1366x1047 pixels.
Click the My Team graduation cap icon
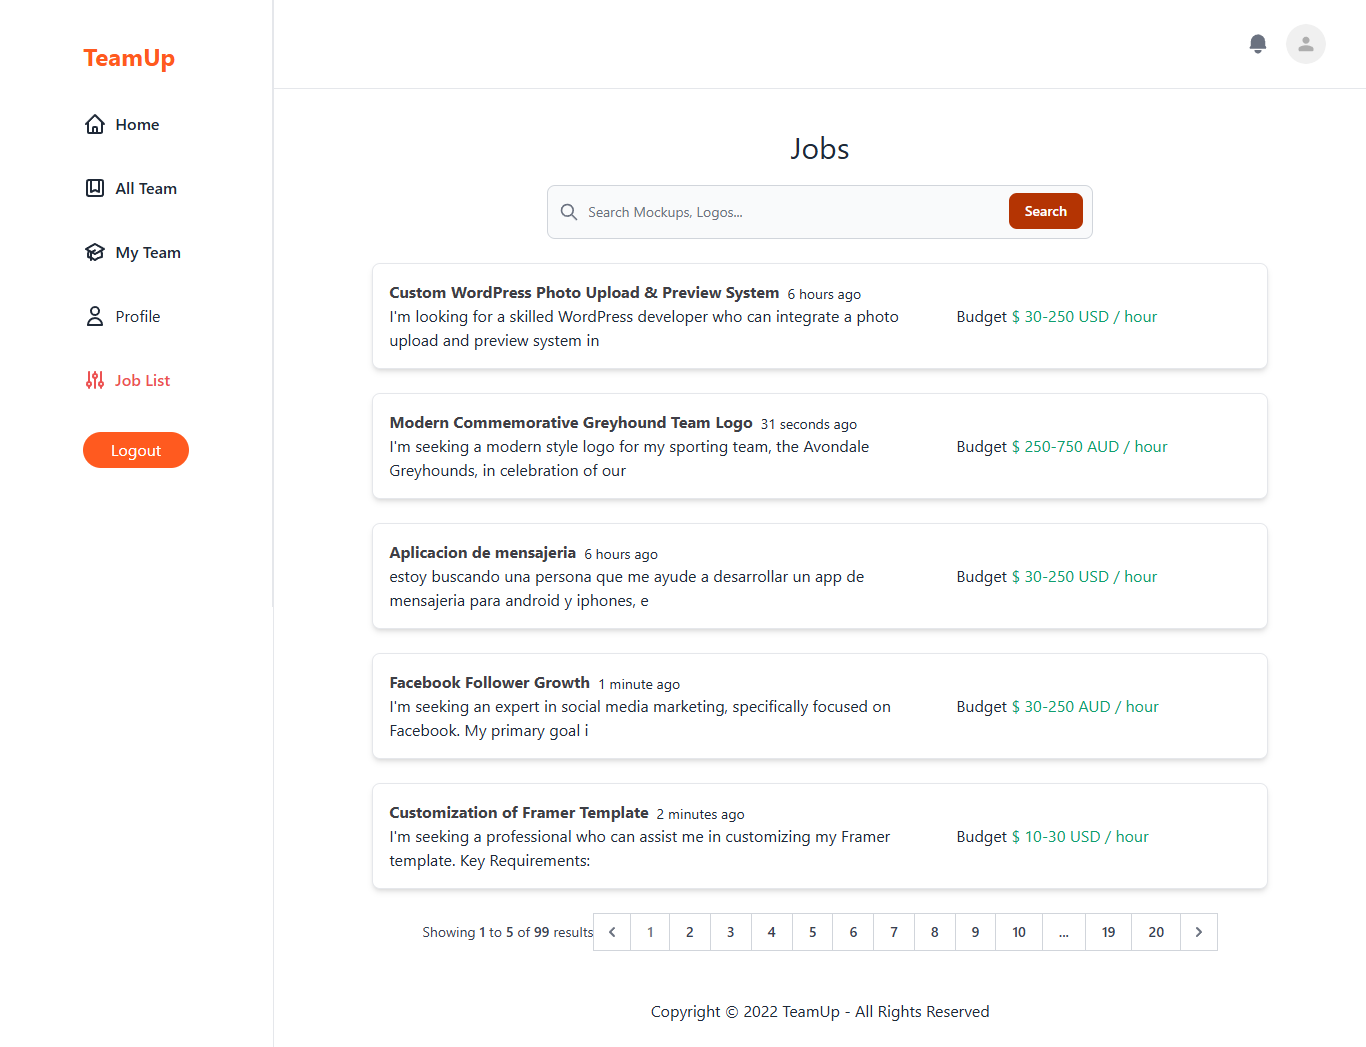pyautogui.click(x=95, y=252)
